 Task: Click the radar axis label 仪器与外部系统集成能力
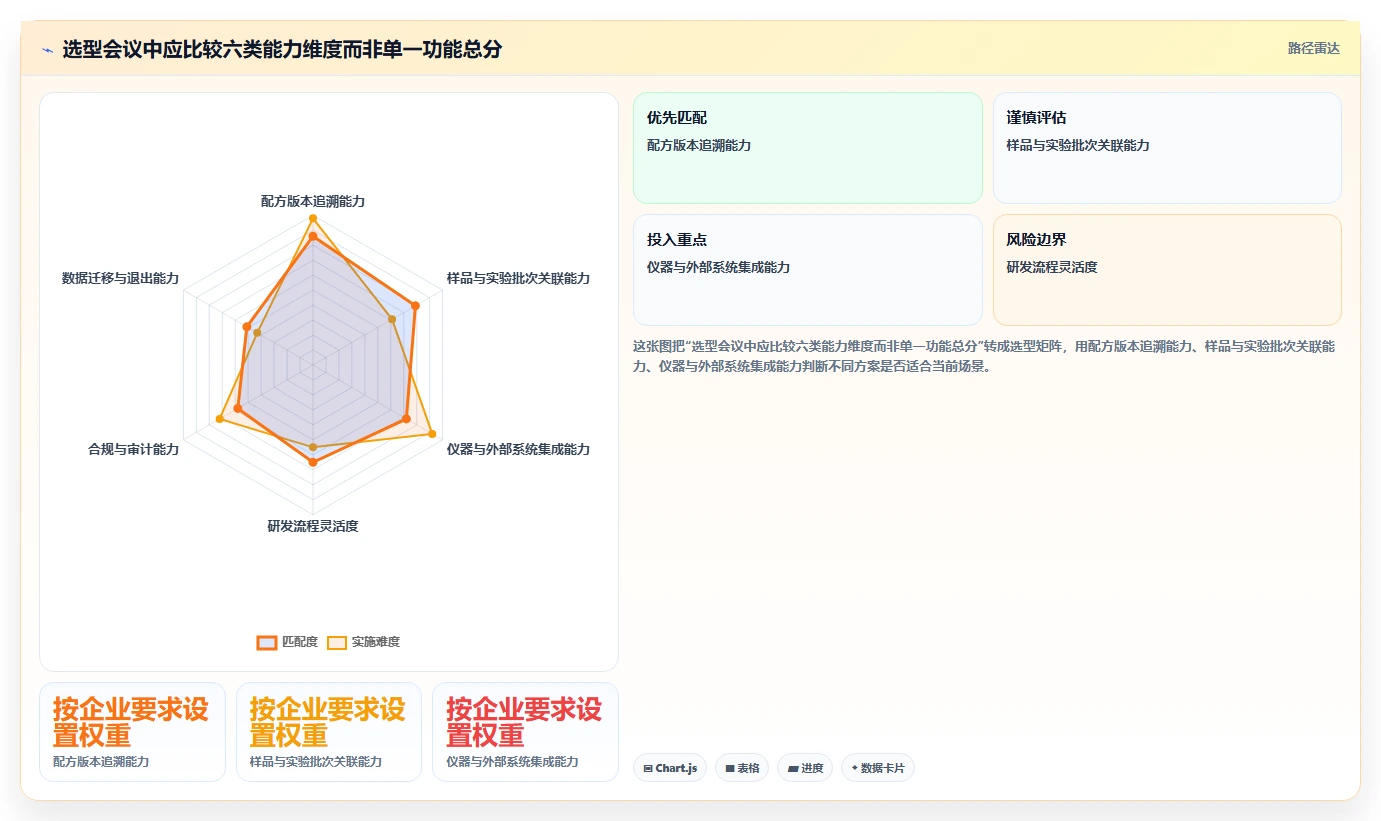click(x=518, y=449)
